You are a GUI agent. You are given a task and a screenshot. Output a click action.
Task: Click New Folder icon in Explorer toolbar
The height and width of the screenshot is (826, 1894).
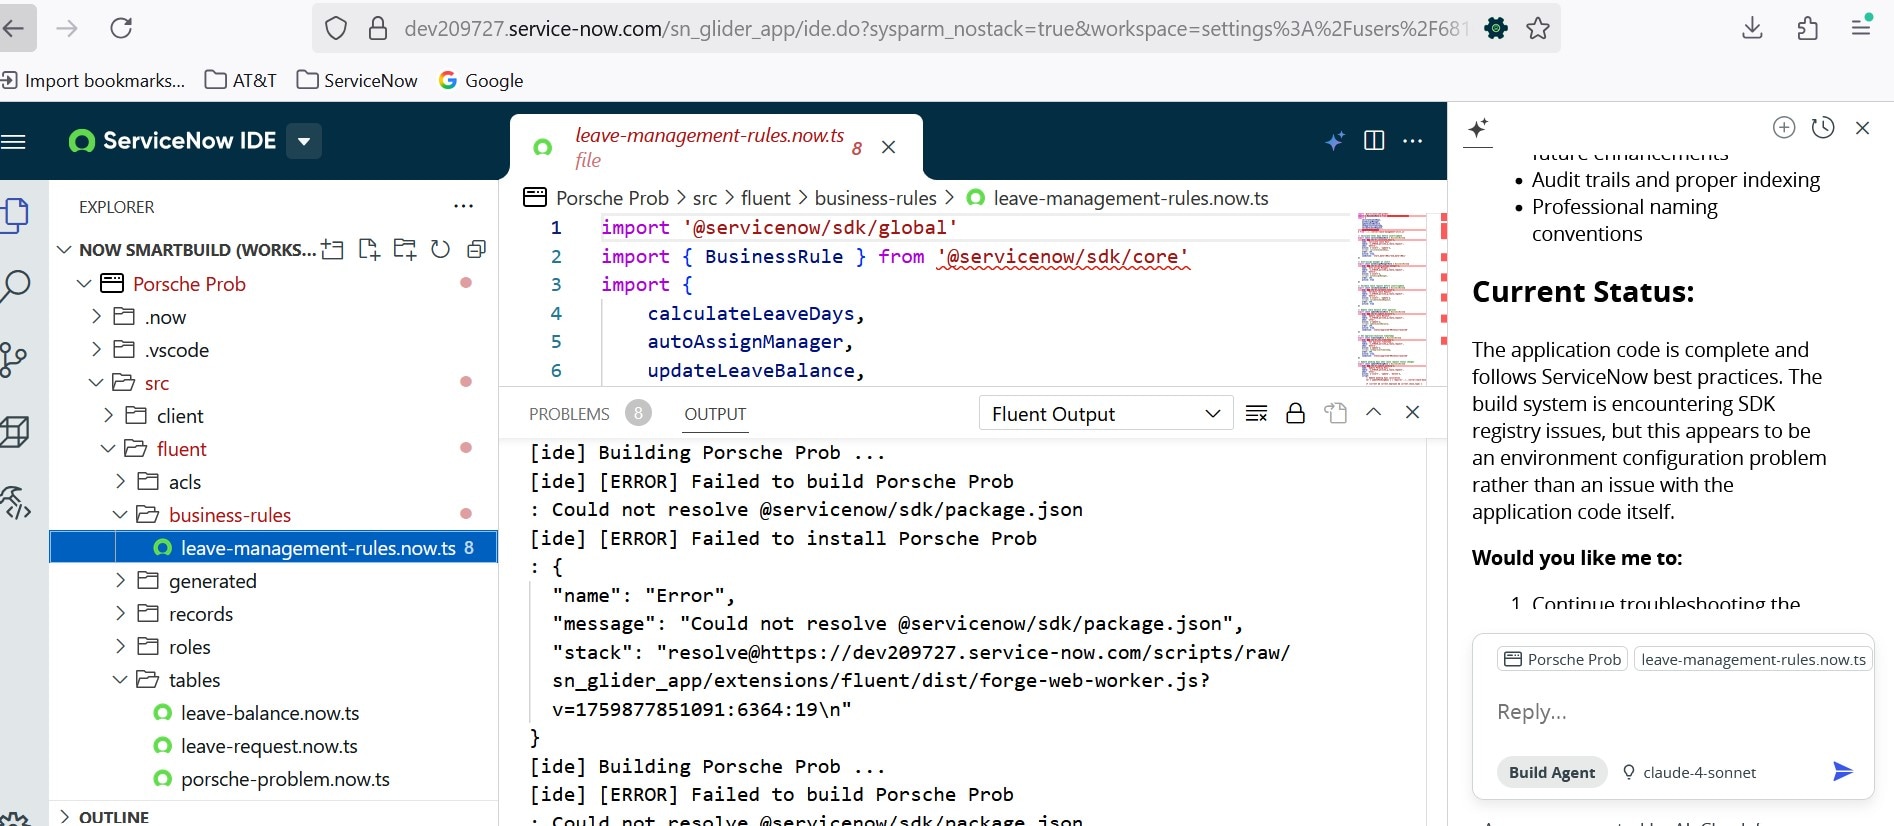405,250
